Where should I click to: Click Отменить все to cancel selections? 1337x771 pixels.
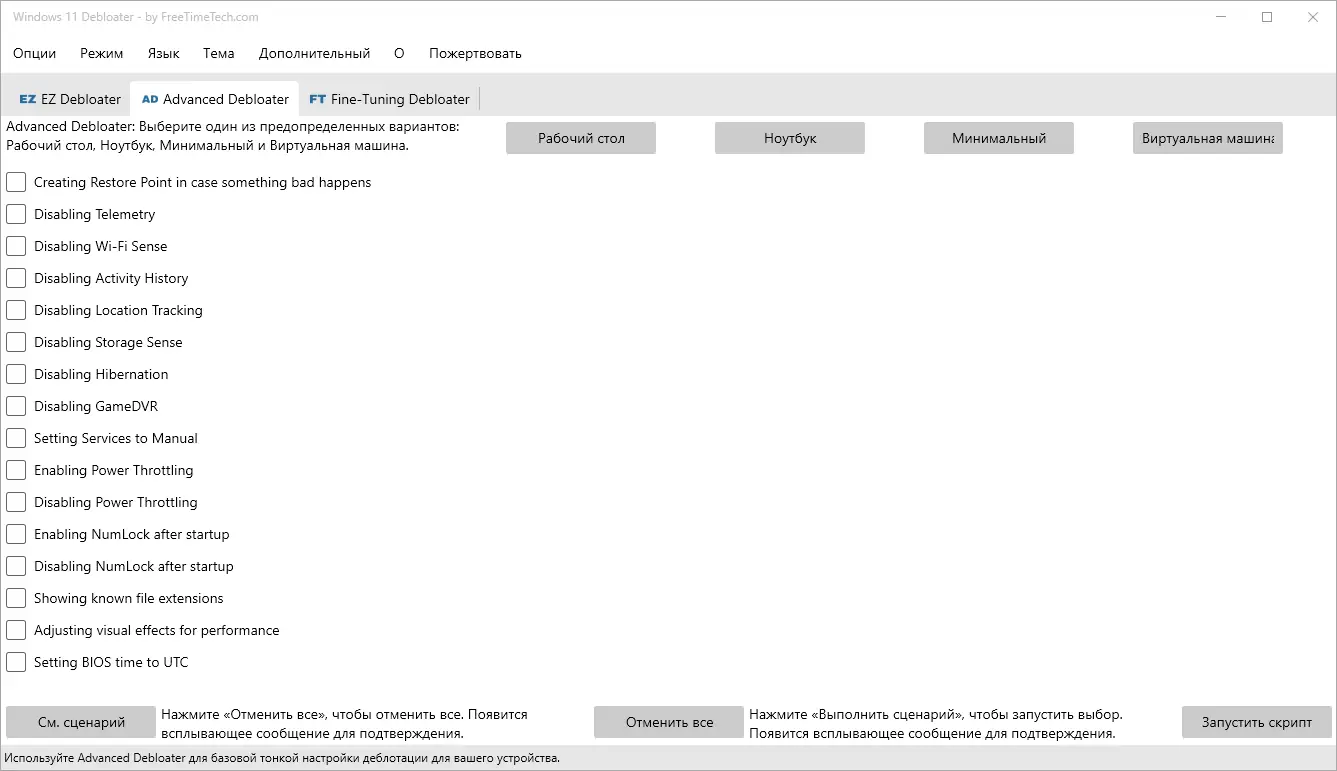click(668, 721)
